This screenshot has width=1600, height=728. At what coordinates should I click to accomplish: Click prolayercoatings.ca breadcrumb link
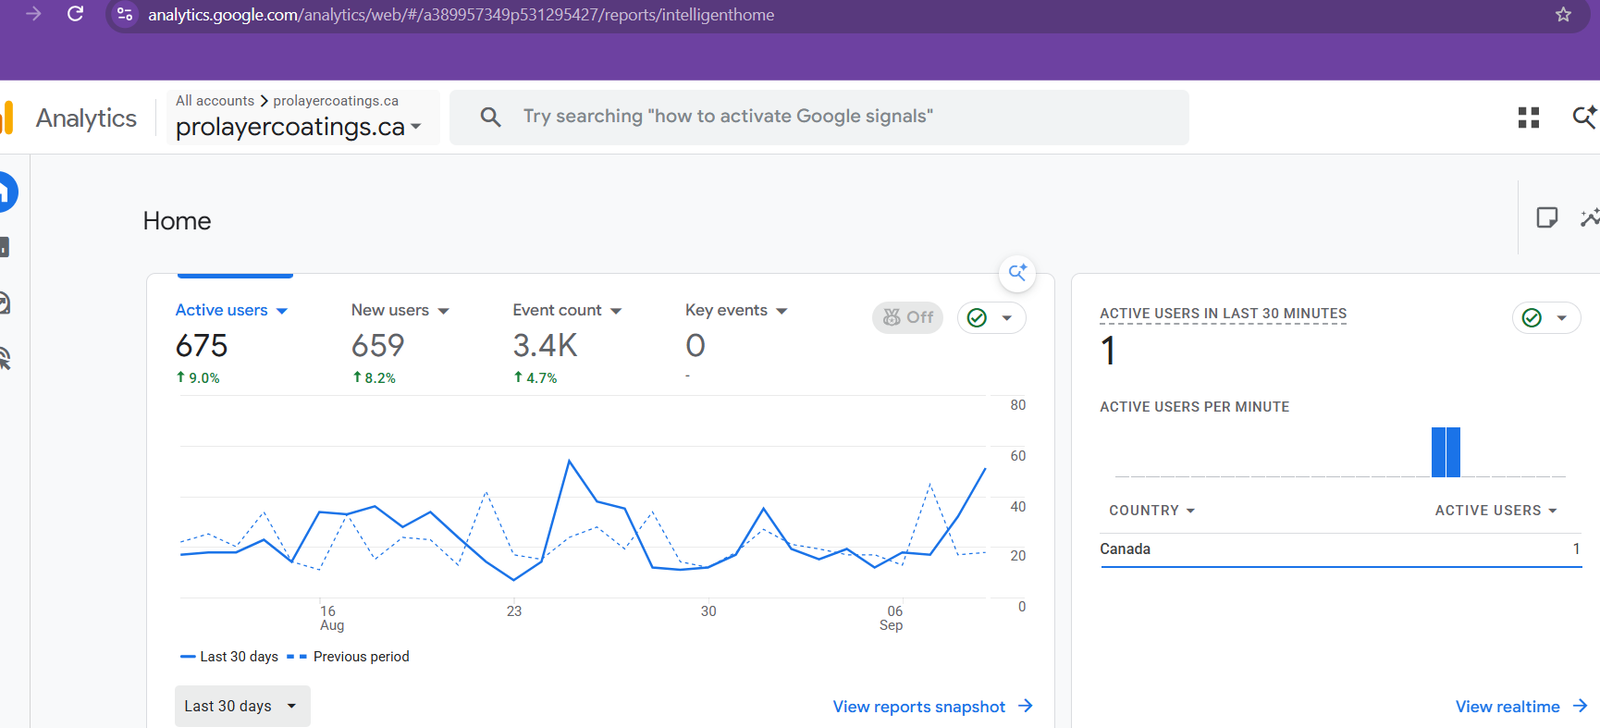coord(336,101)
